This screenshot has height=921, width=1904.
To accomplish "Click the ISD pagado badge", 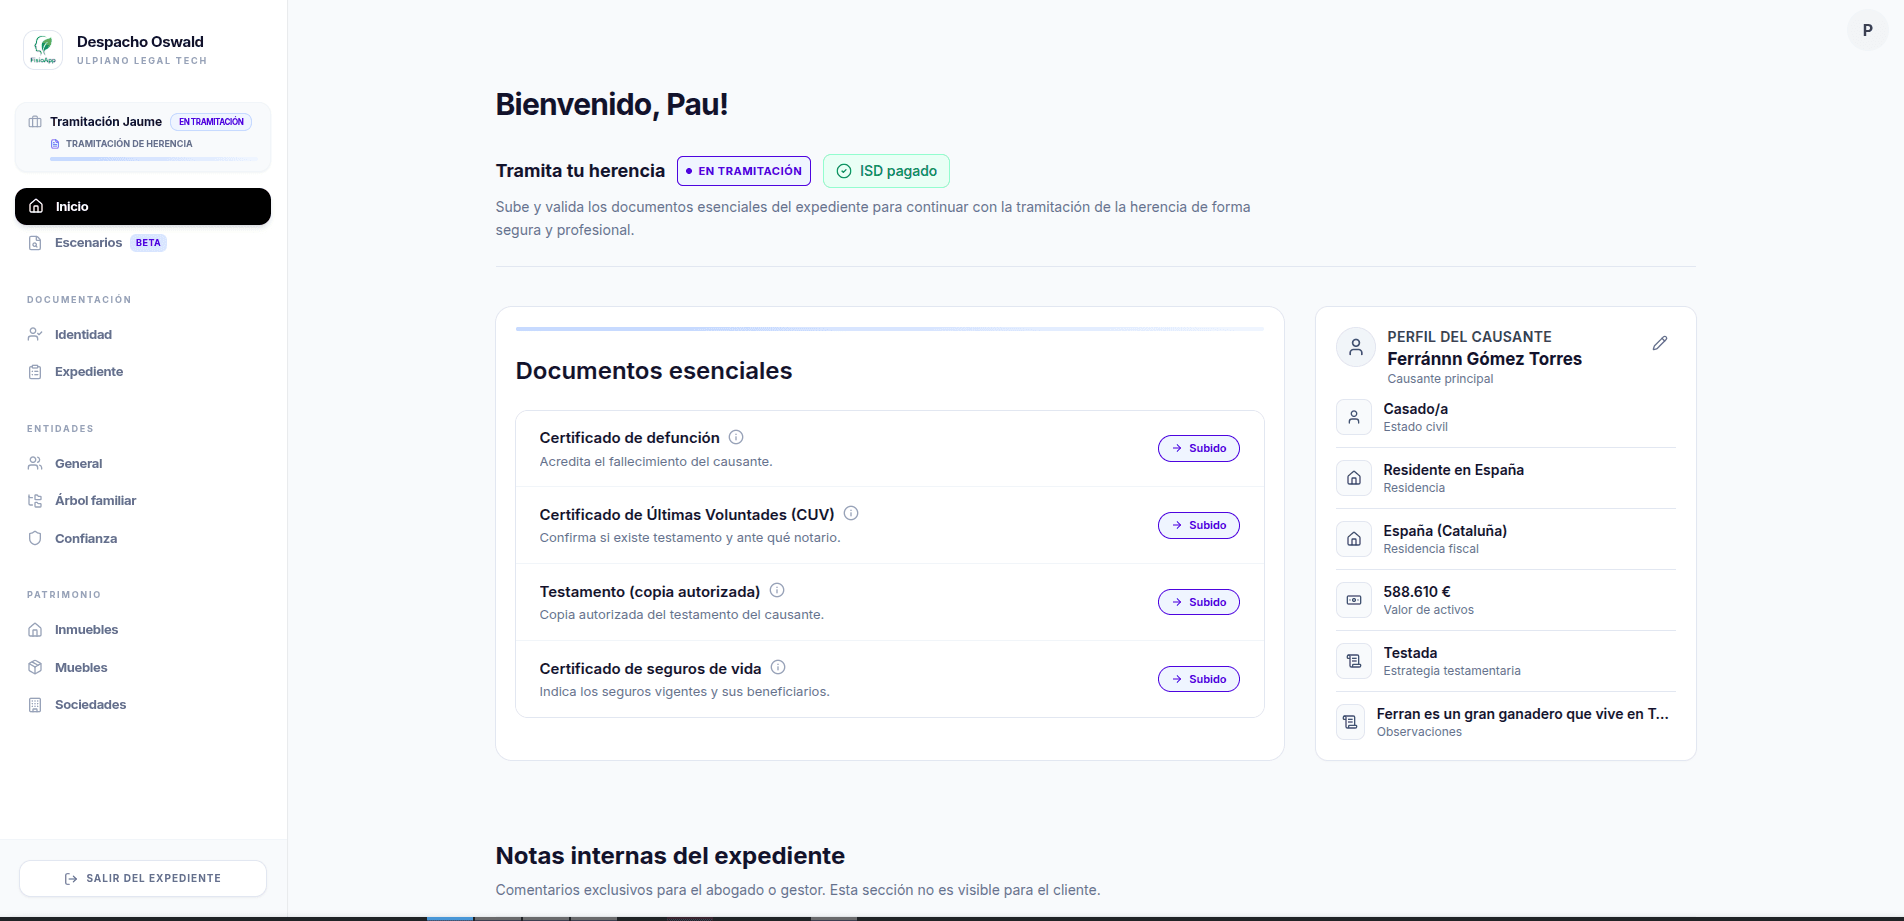I will click(x=885, y=171).
